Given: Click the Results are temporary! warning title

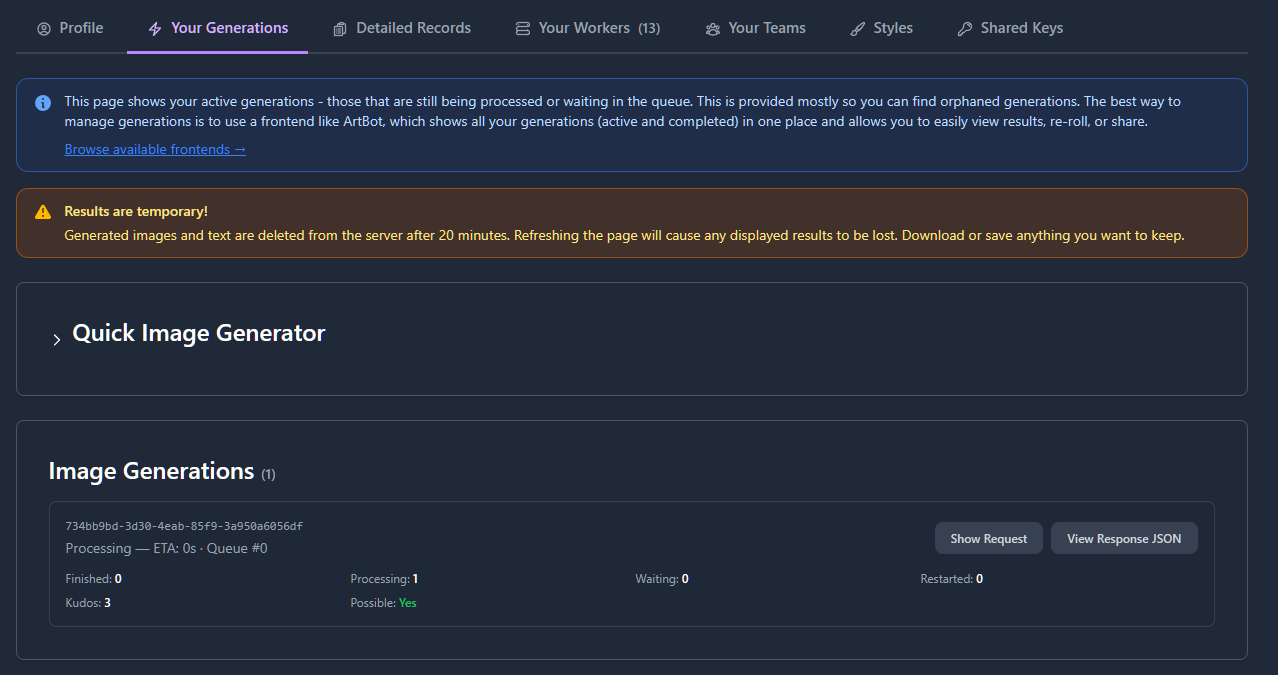Looking at the screenshot, I should point(136,212).
